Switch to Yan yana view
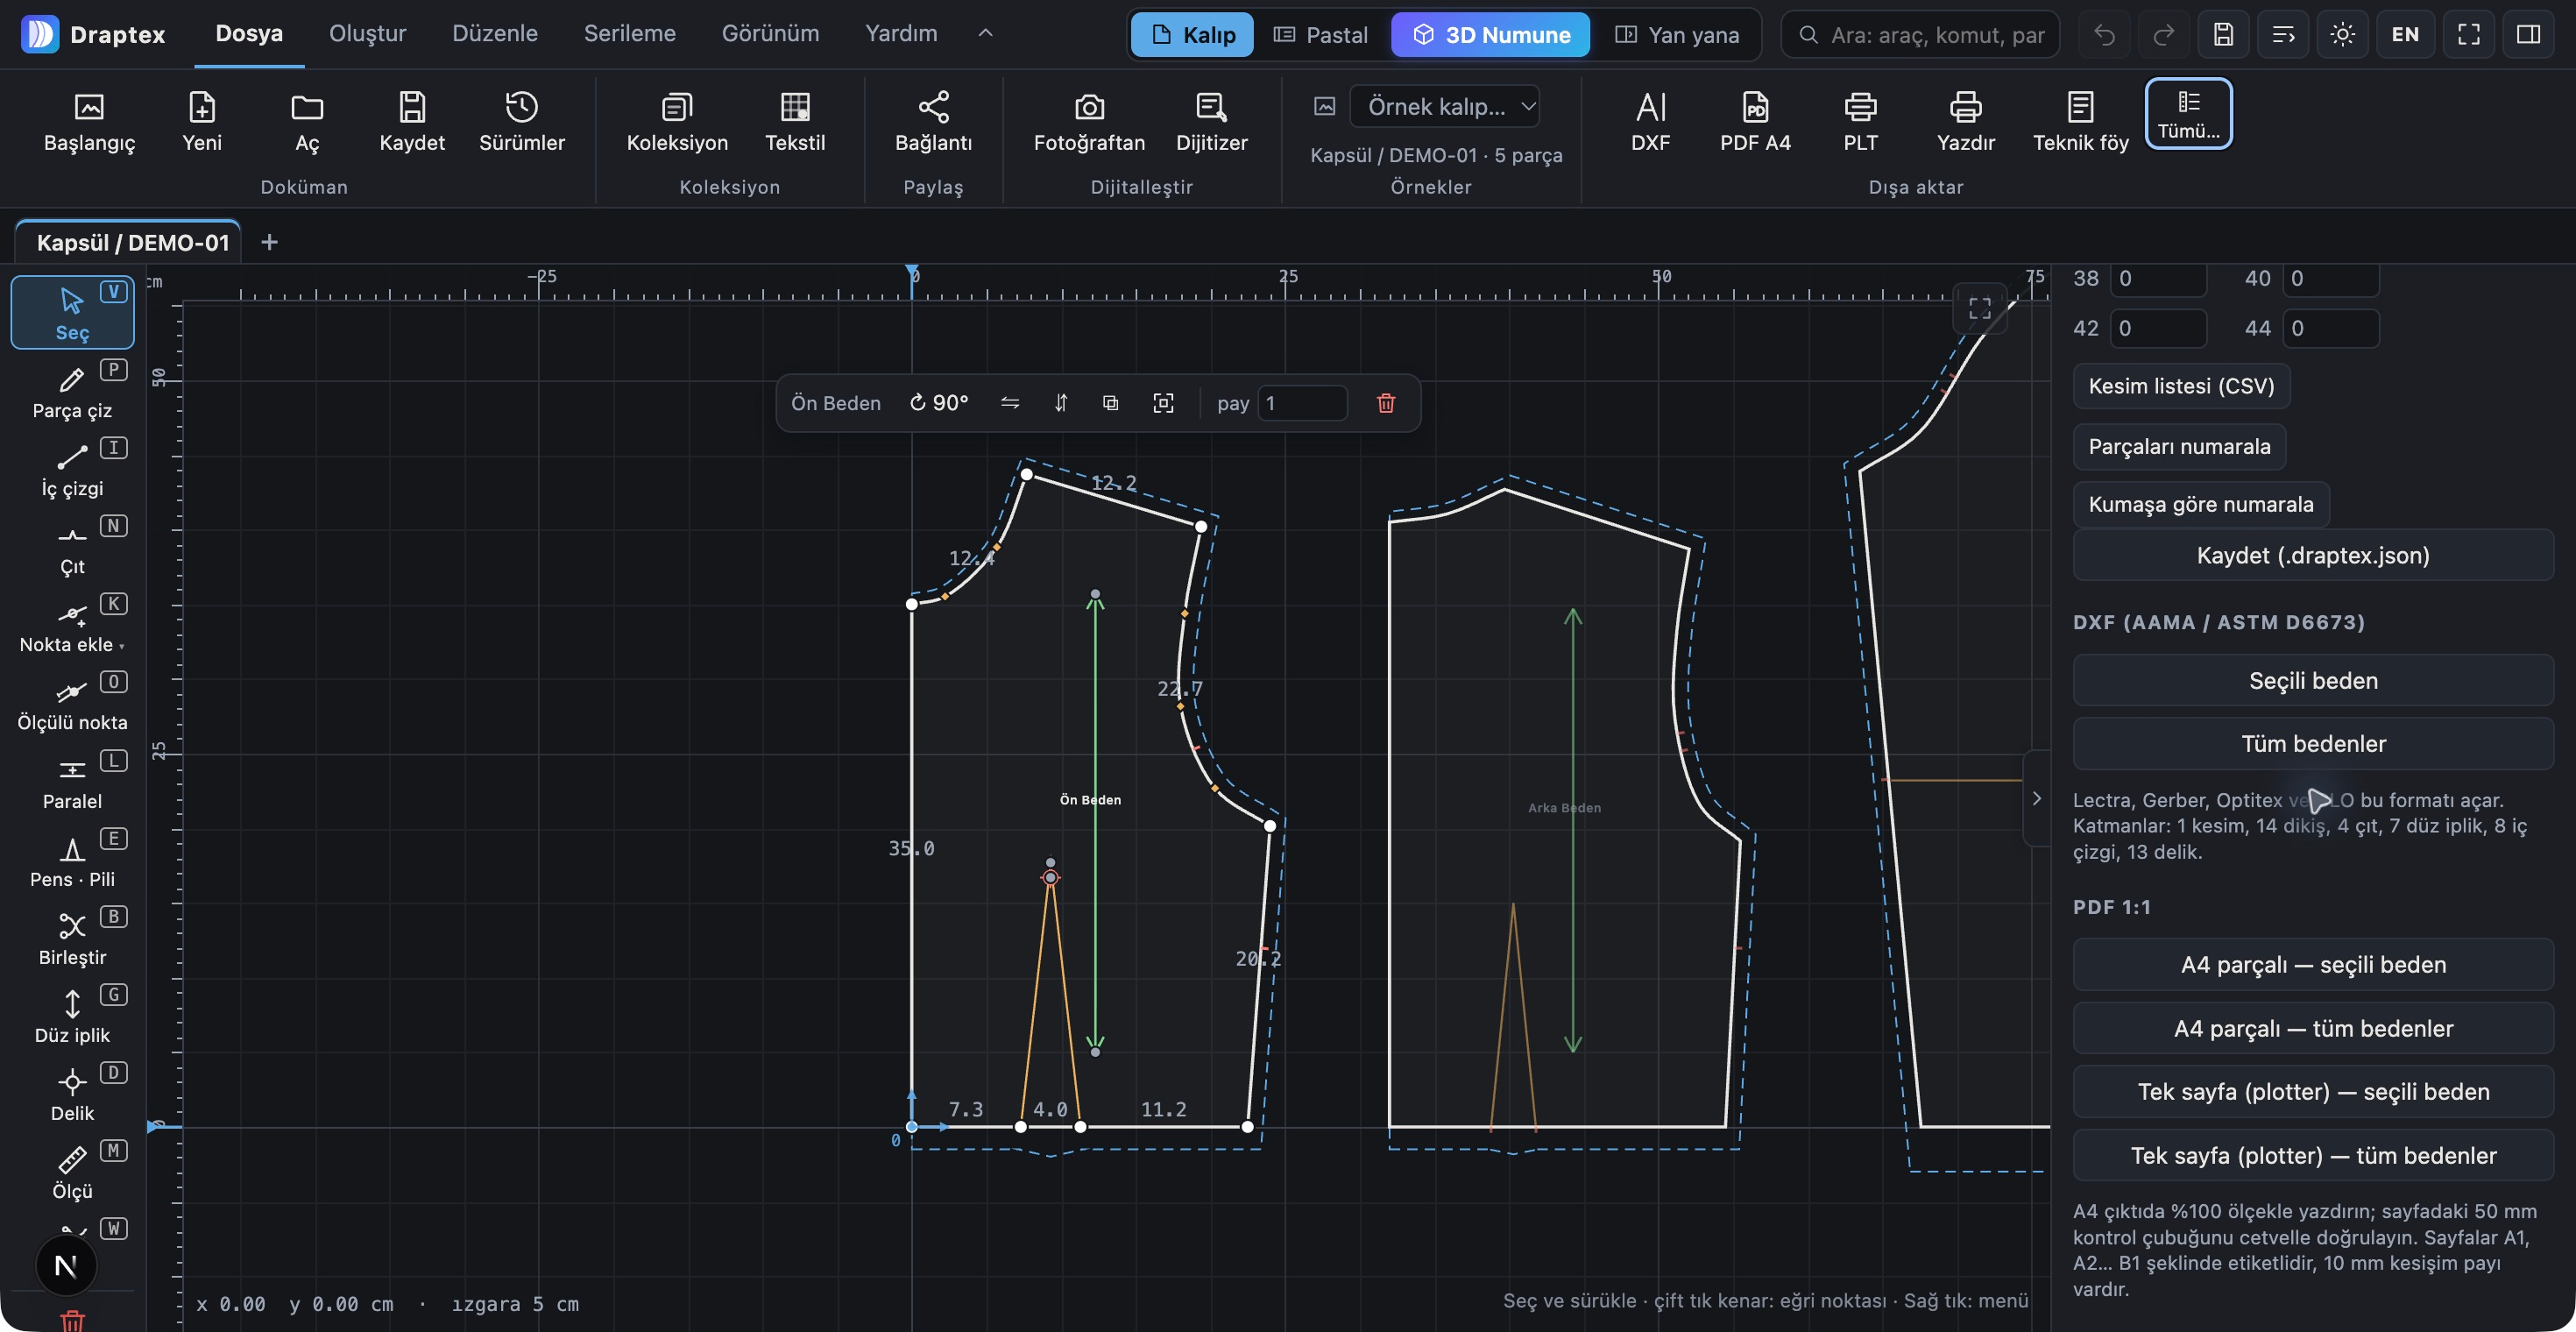This screenshot has width=2576, height=1332. (1677, 35)
